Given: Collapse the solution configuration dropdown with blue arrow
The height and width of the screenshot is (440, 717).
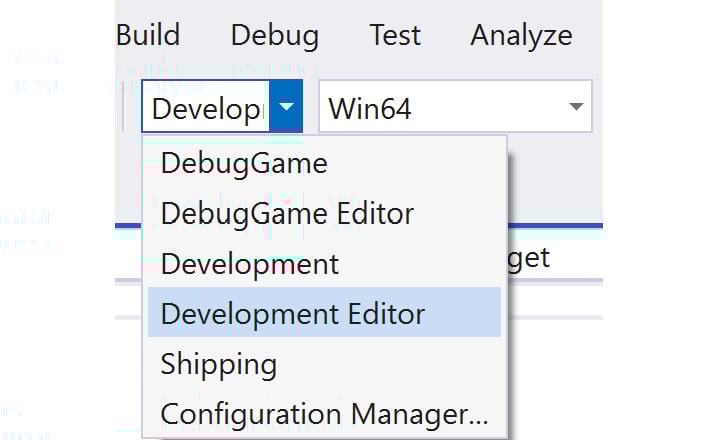Looking at the screenshot, I should click(286, 106).
